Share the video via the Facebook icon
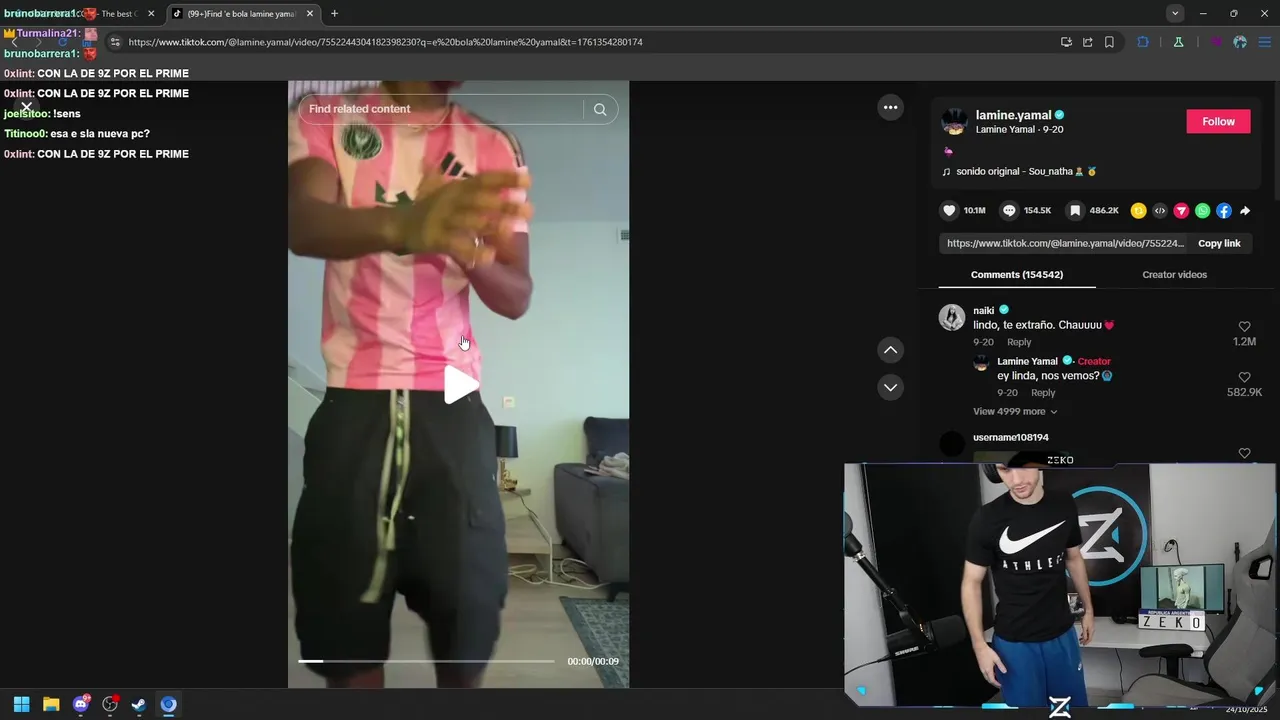The height and width of the screenshot is (720, 1280). pos(1224,211)
